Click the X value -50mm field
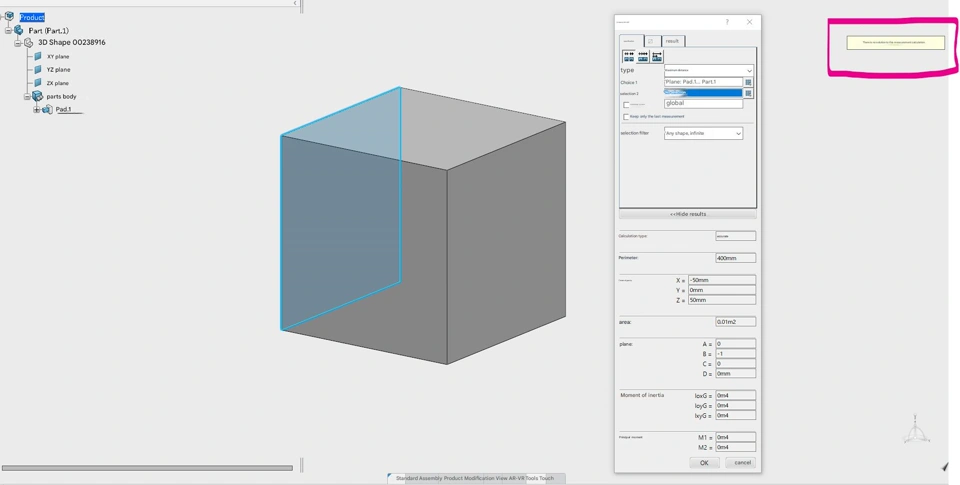Viewport: 960px width, 485px height. pyautogui.click(x=722, y=280)
